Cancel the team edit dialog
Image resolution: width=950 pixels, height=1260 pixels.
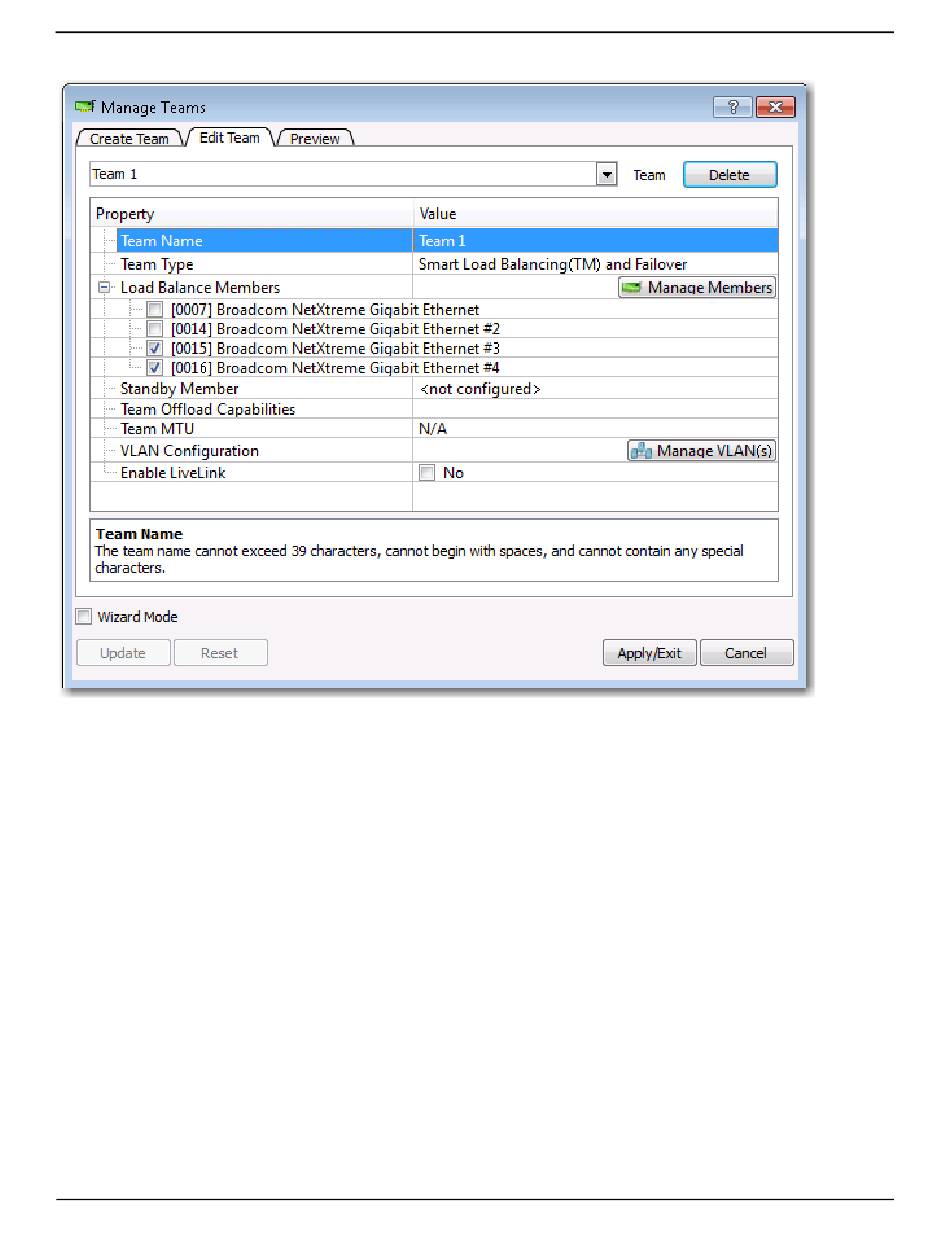[x=746, y=653]
